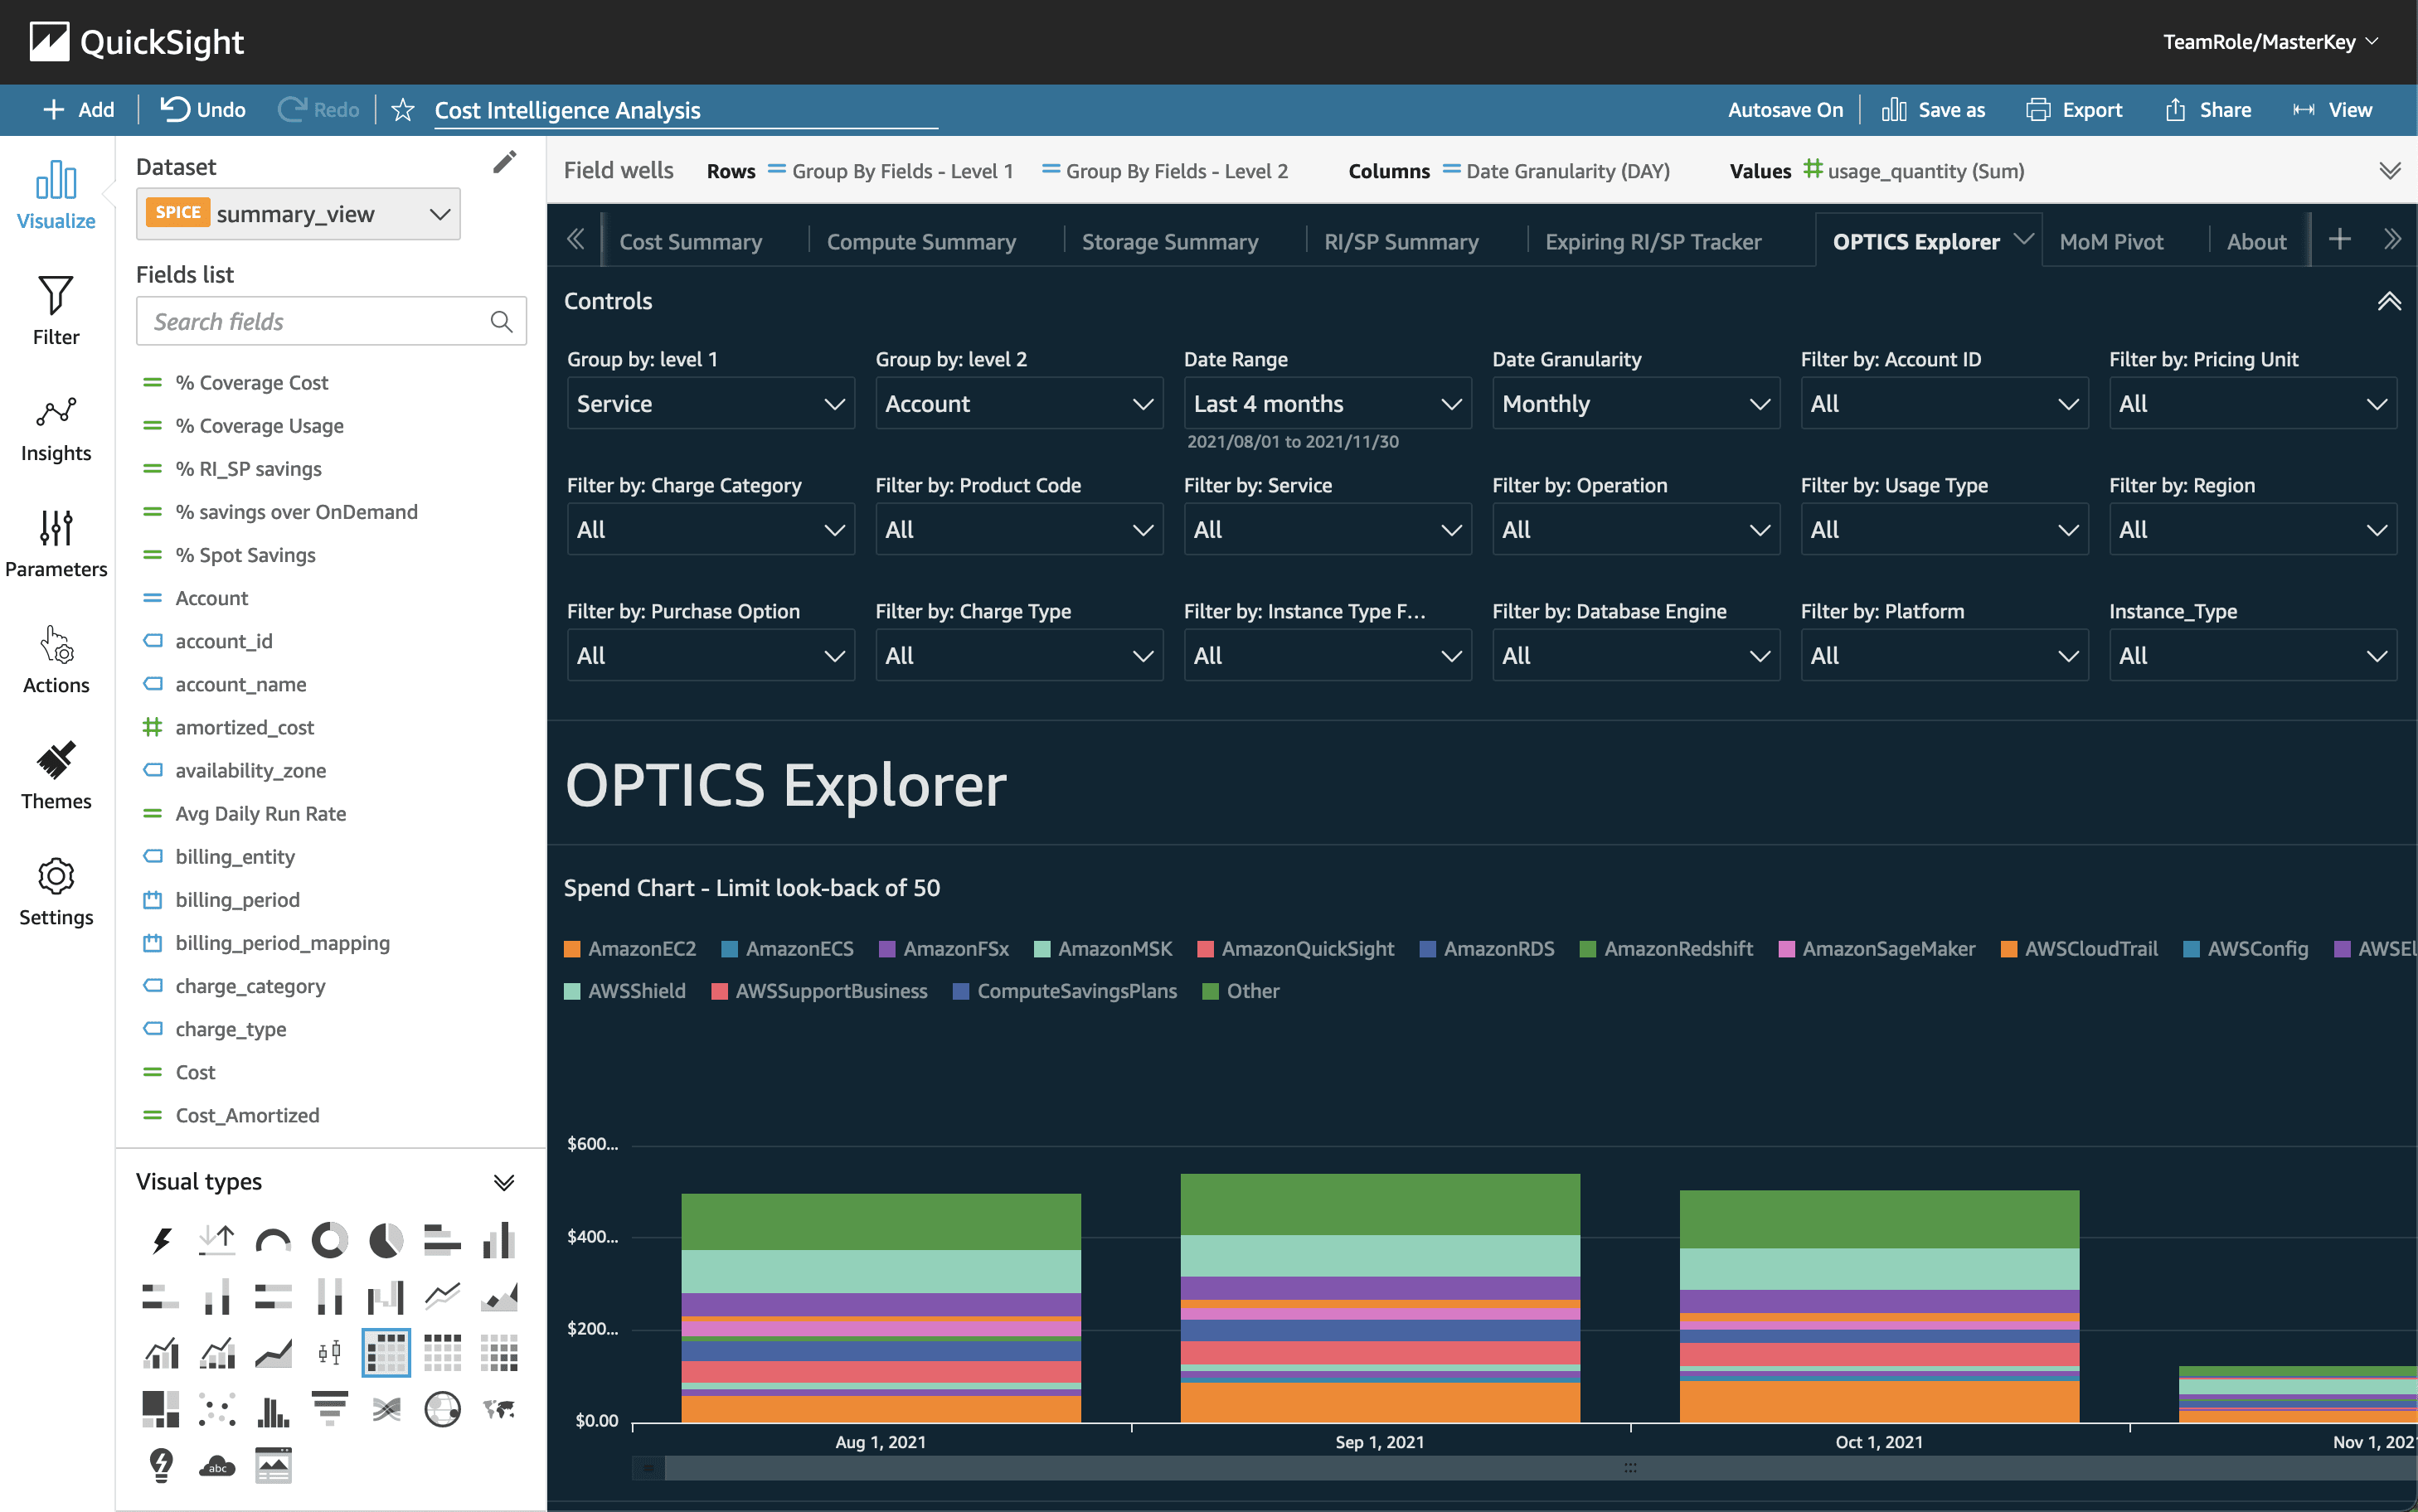Select the Filled map visual type
The height and width of the screenshot is (1512, 2418).
pos(498,1409)
